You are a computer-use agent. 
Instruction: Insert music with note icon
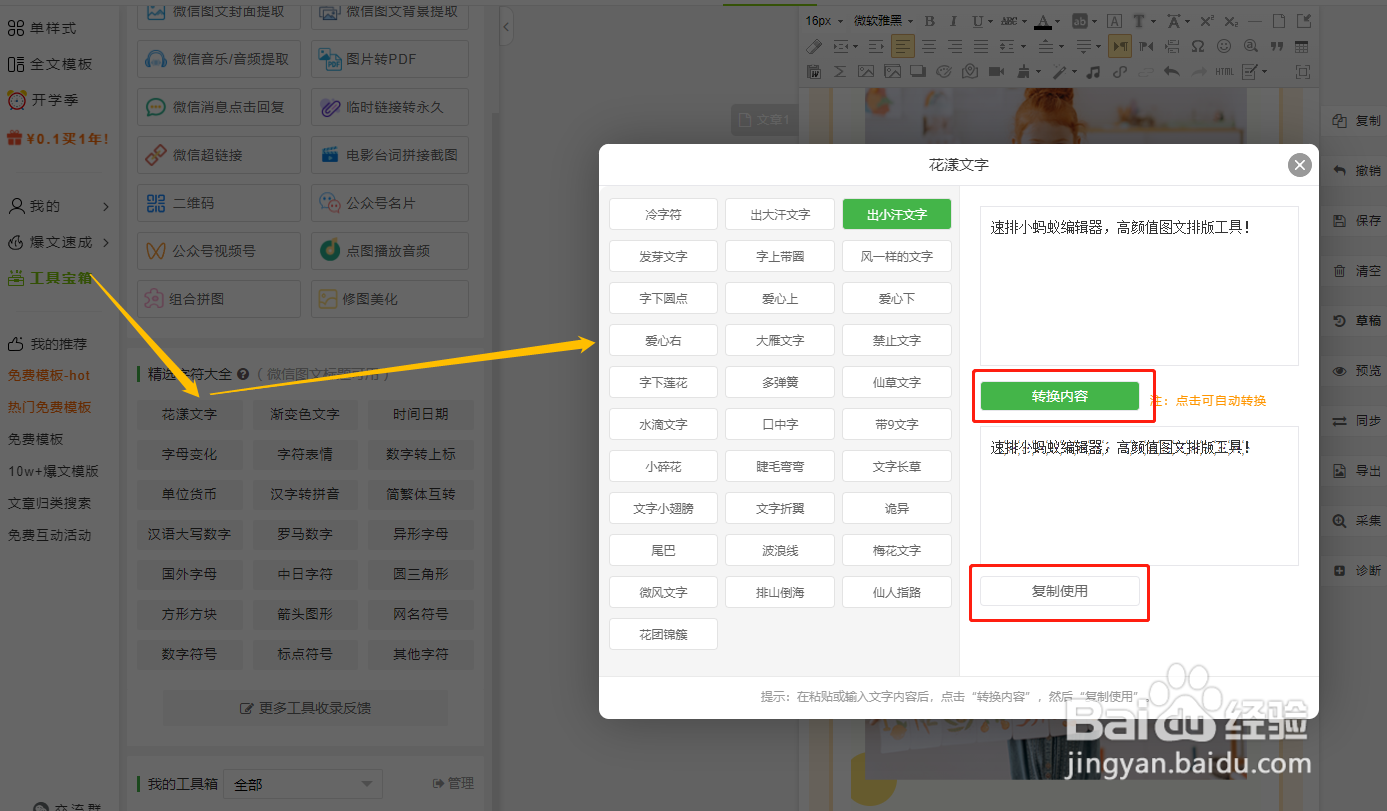coord(1093,72)
